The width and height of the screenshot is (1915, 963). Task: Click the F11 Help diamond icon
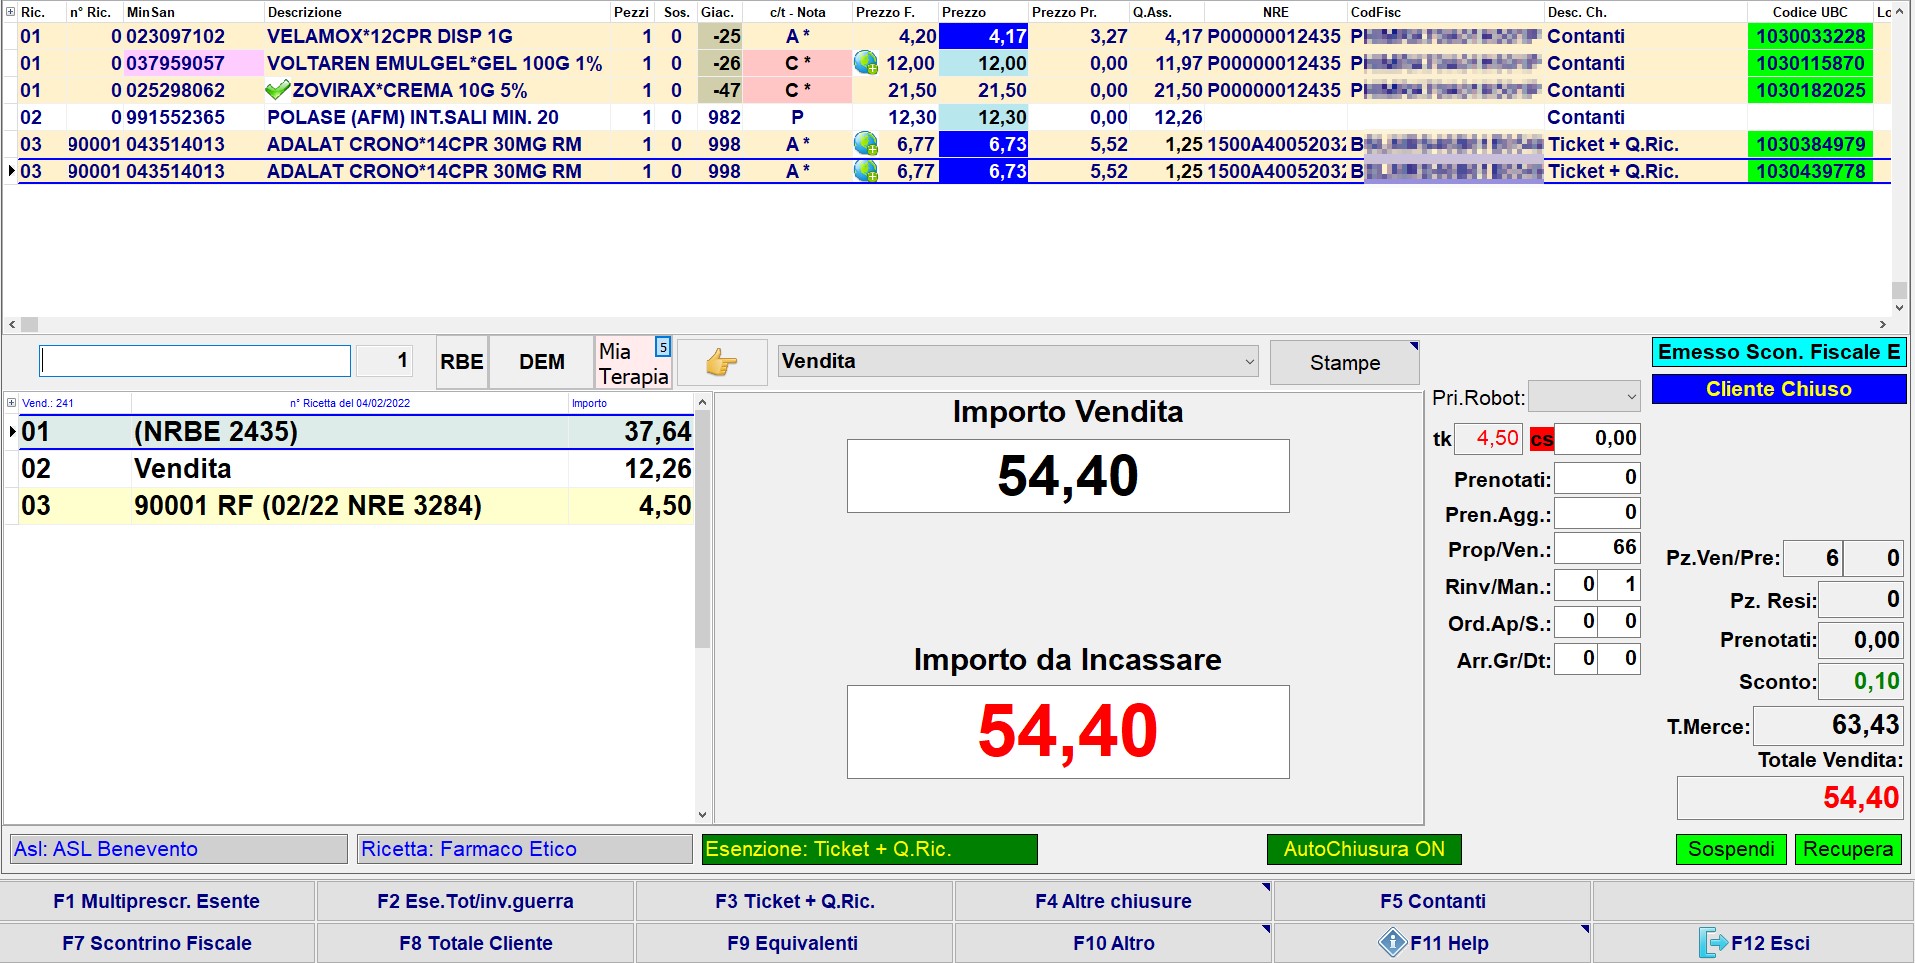[x=1392, y=943]
